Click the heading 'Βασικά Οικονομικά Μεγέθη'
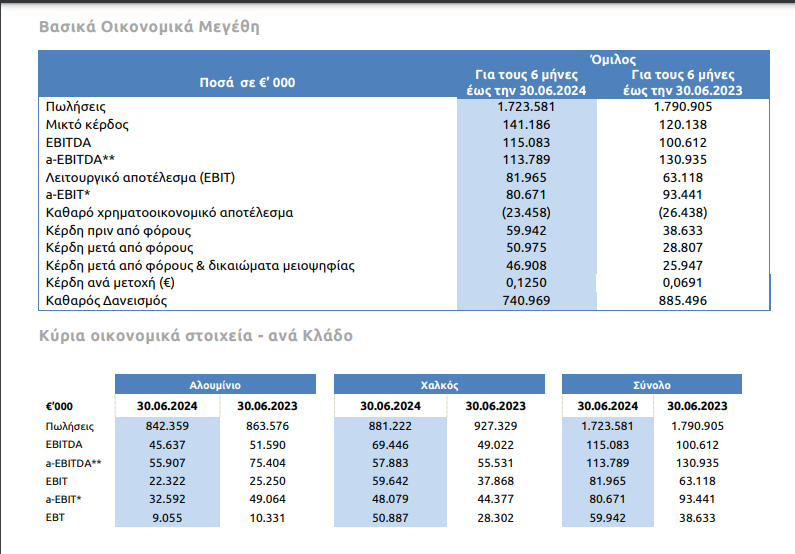The image size is (795, 554). [x=149, y=27]
